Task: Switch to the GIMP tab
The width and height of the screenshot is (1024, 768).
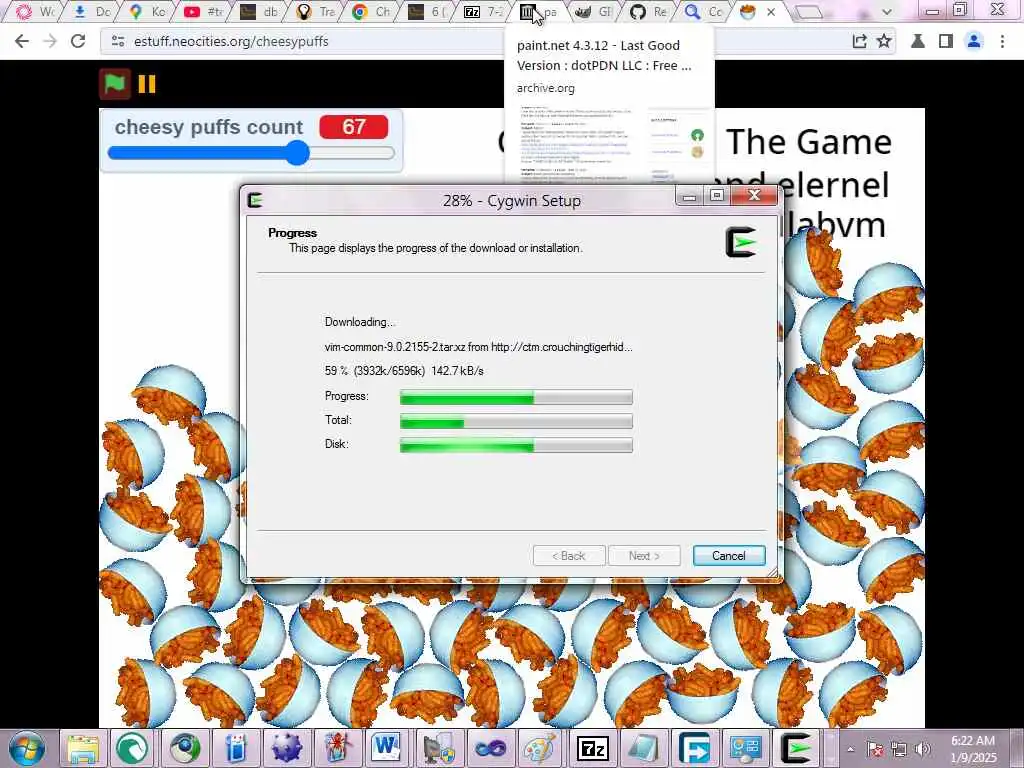Action: [594, 11]
